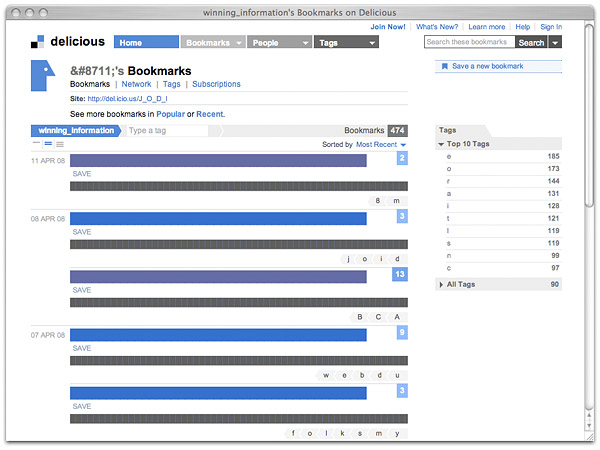The height and width of the screenshot is (450, 600).
Task: Expand the All Tags section
Action: (x=443, y=285)
